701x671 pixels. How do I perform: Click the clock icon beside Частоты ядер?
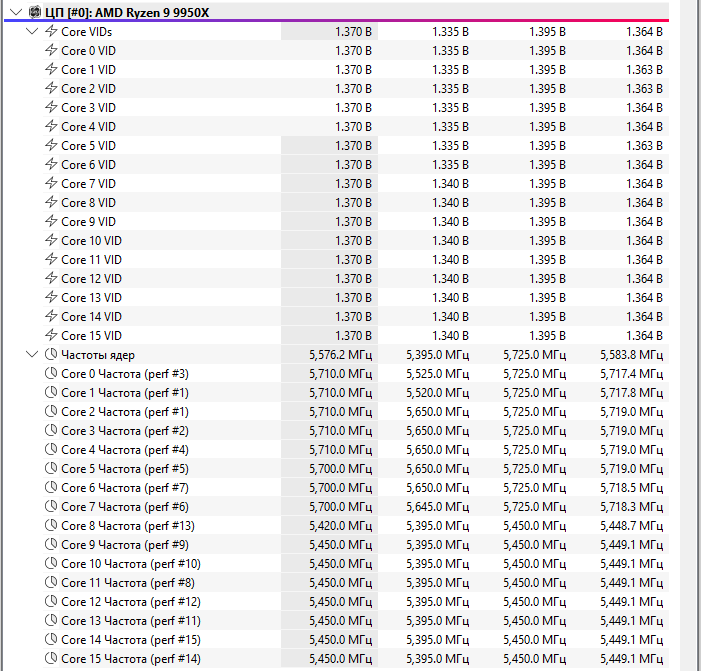(x=51, y=354)
